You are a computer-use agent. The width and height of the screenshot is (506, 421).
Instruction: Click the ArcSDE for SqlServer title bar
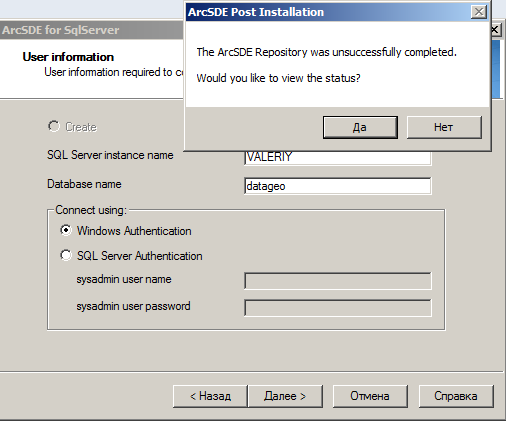[92, 30]
